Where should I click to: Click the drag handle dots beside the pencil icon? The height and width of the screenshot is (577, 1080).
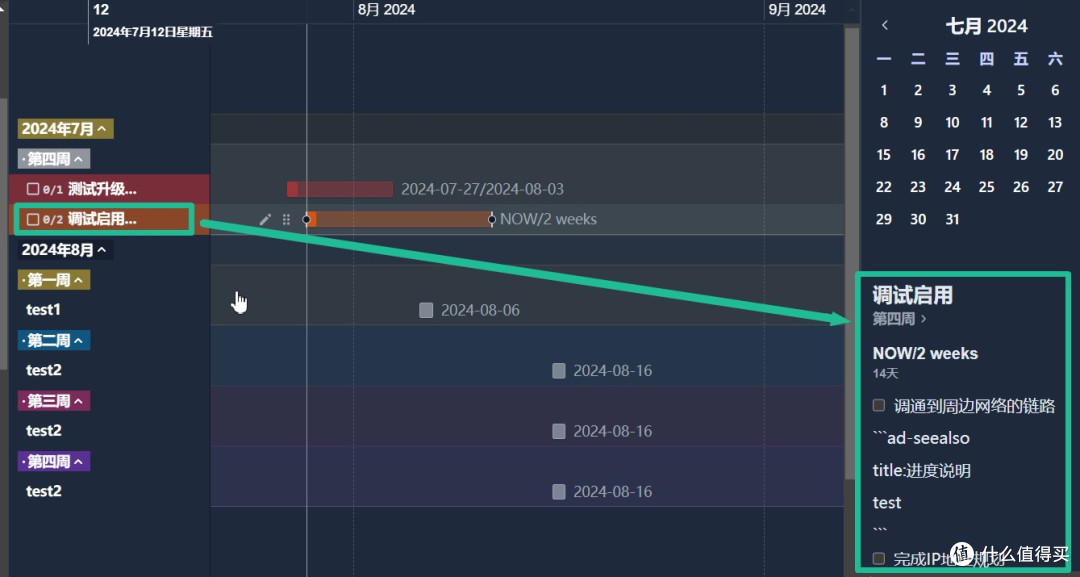pos(286,219)
